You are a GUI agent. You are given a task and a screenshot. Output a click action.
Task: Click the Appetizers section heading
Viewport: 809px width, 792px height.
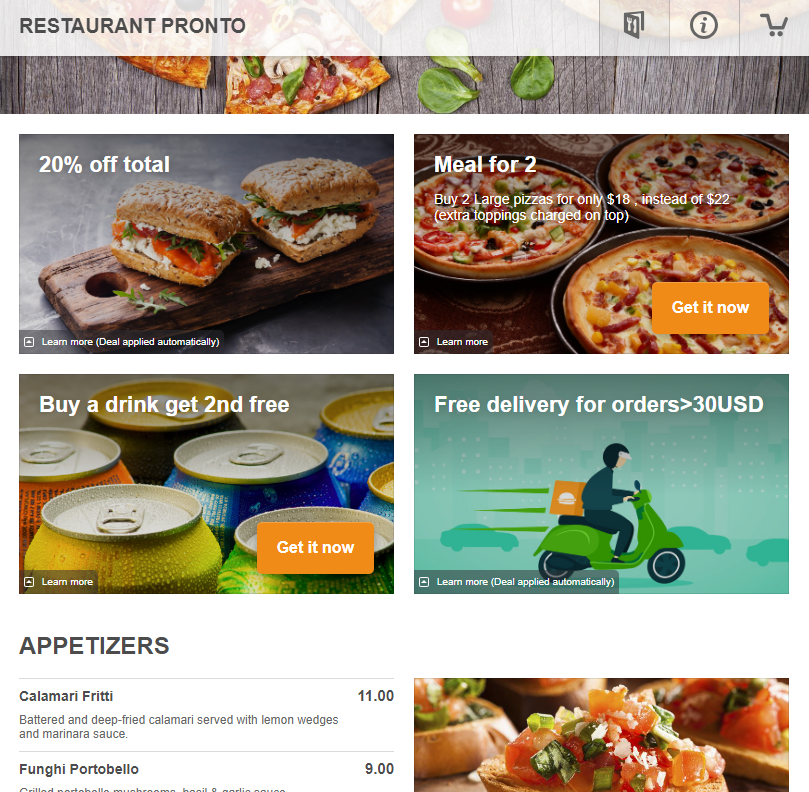click(x=94, y=645)
